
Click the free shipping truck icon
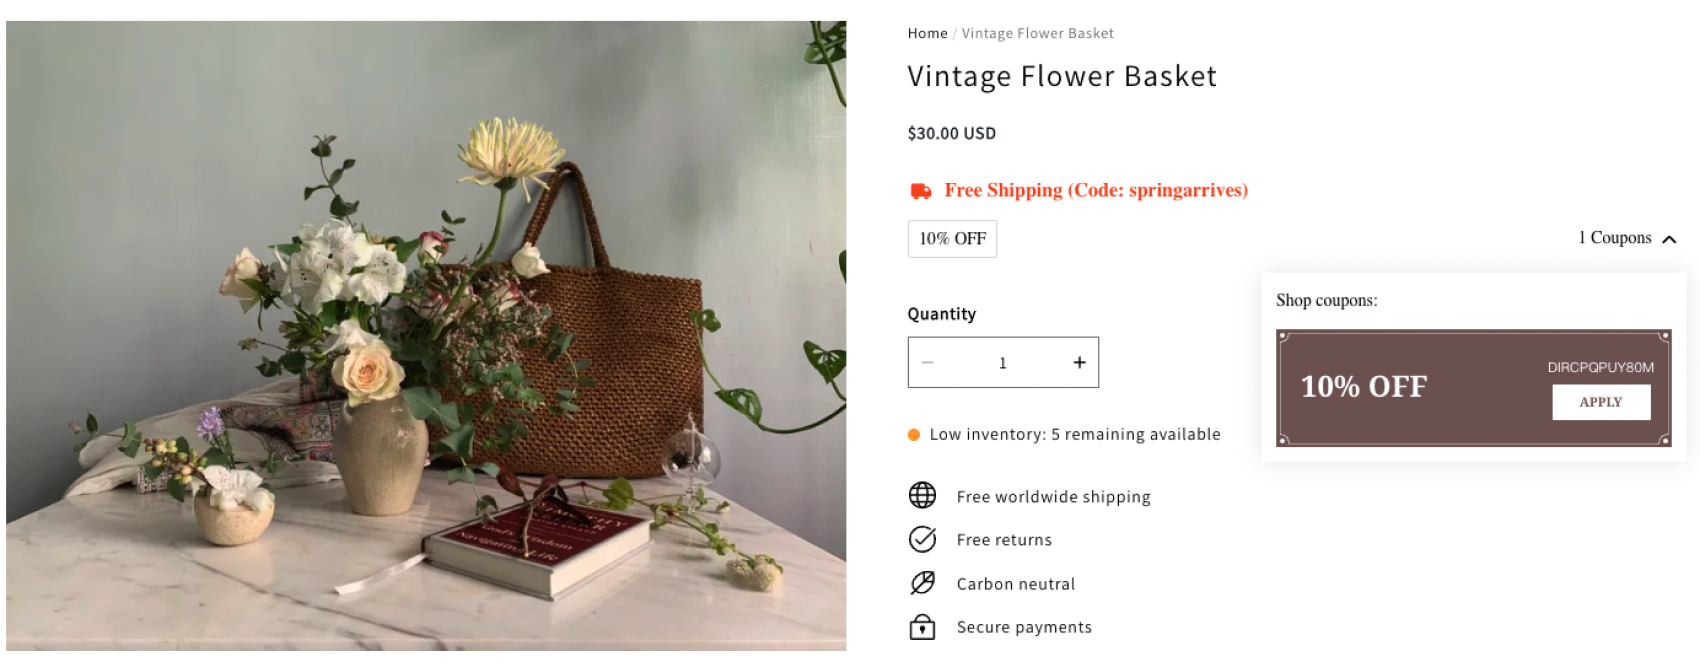pyautogui.click(x=920, y=191)
